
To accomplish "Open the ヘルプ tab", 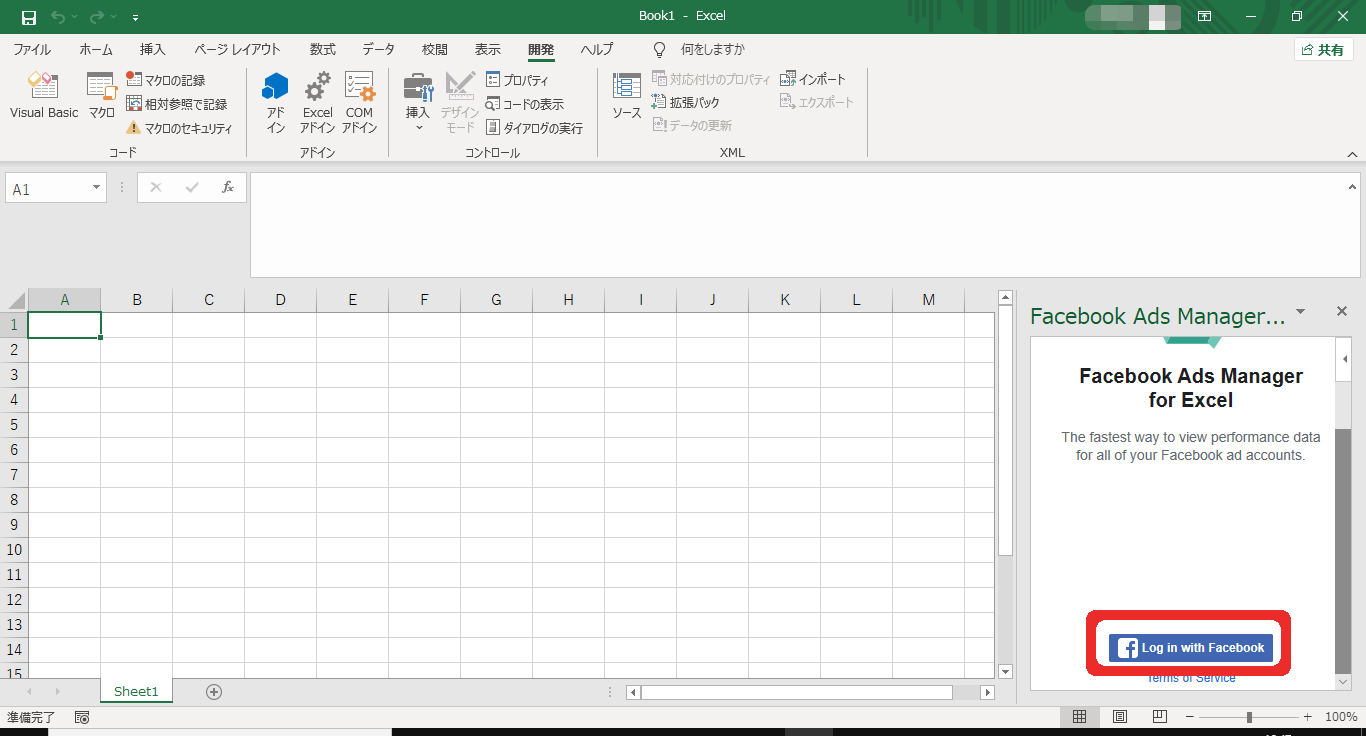I will 597,49.
